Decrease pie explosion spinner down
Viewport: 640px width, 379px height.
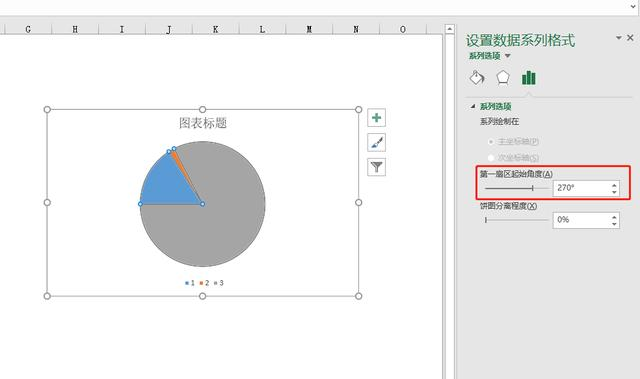click(614, 224)
